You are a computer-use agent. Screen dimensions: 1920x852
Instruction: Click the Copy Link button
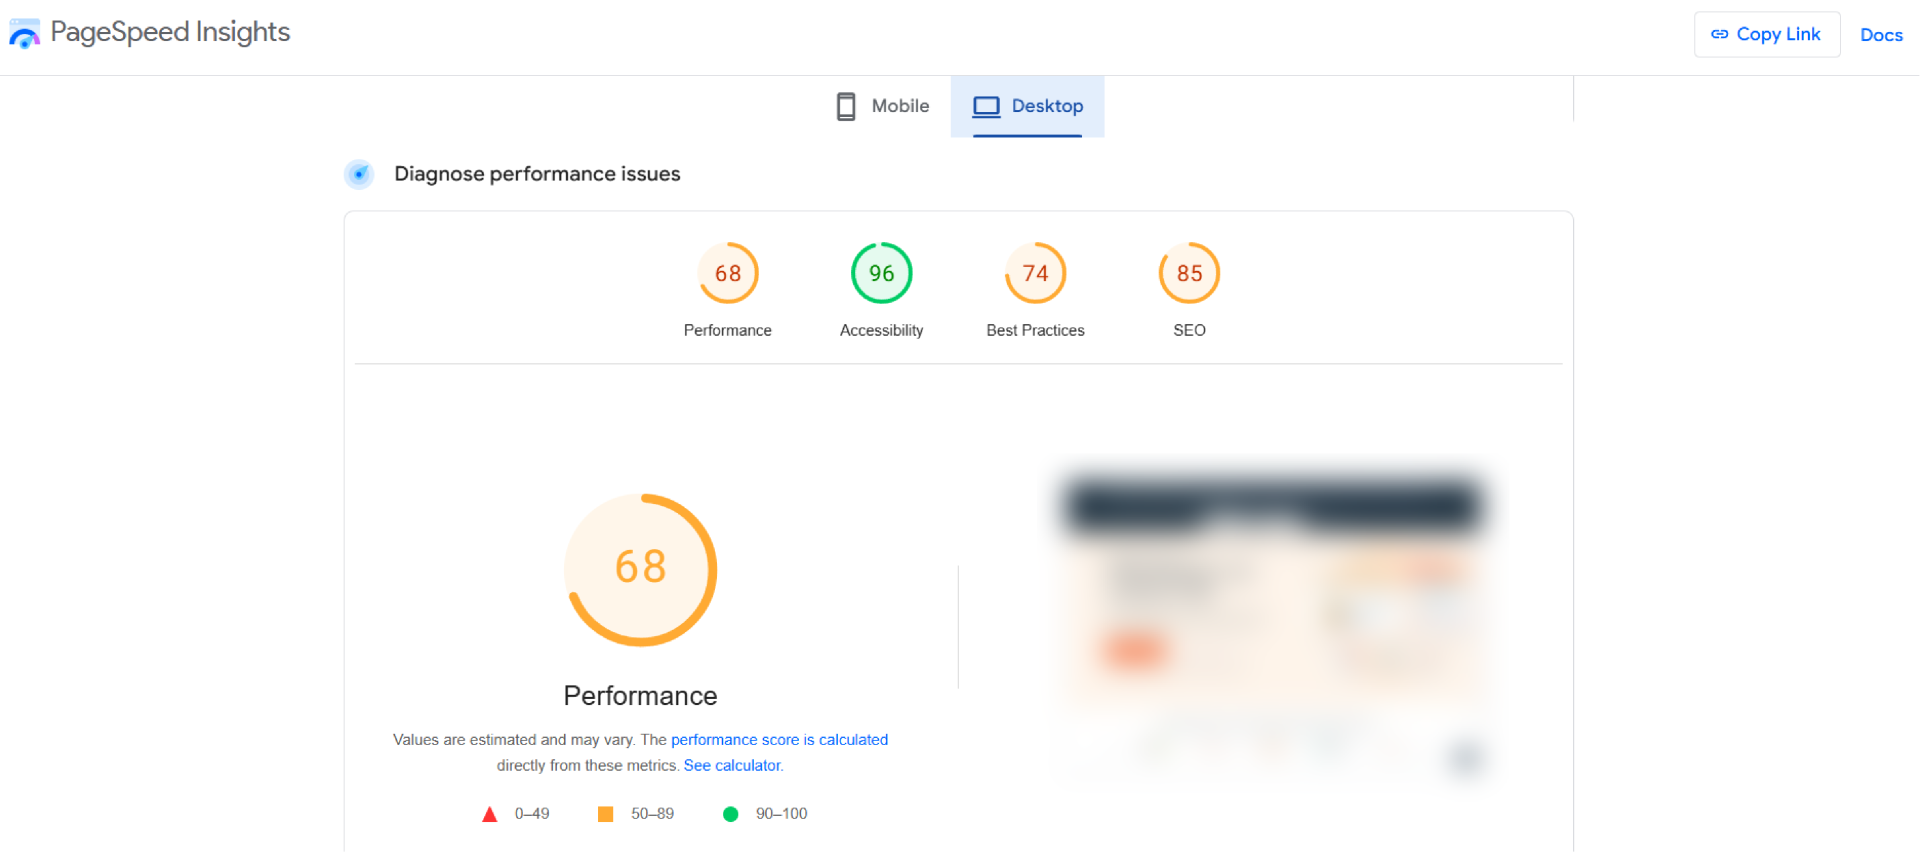(1766, 34)
